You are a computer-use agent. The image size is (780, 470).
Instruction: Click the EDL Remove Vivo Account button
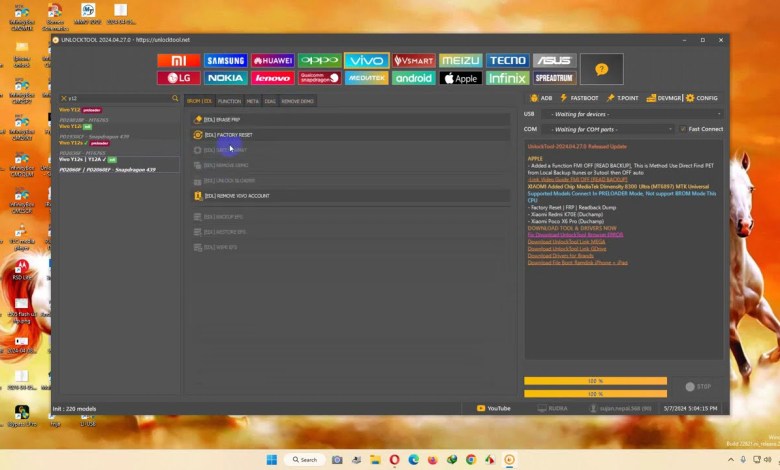(236, 196)
